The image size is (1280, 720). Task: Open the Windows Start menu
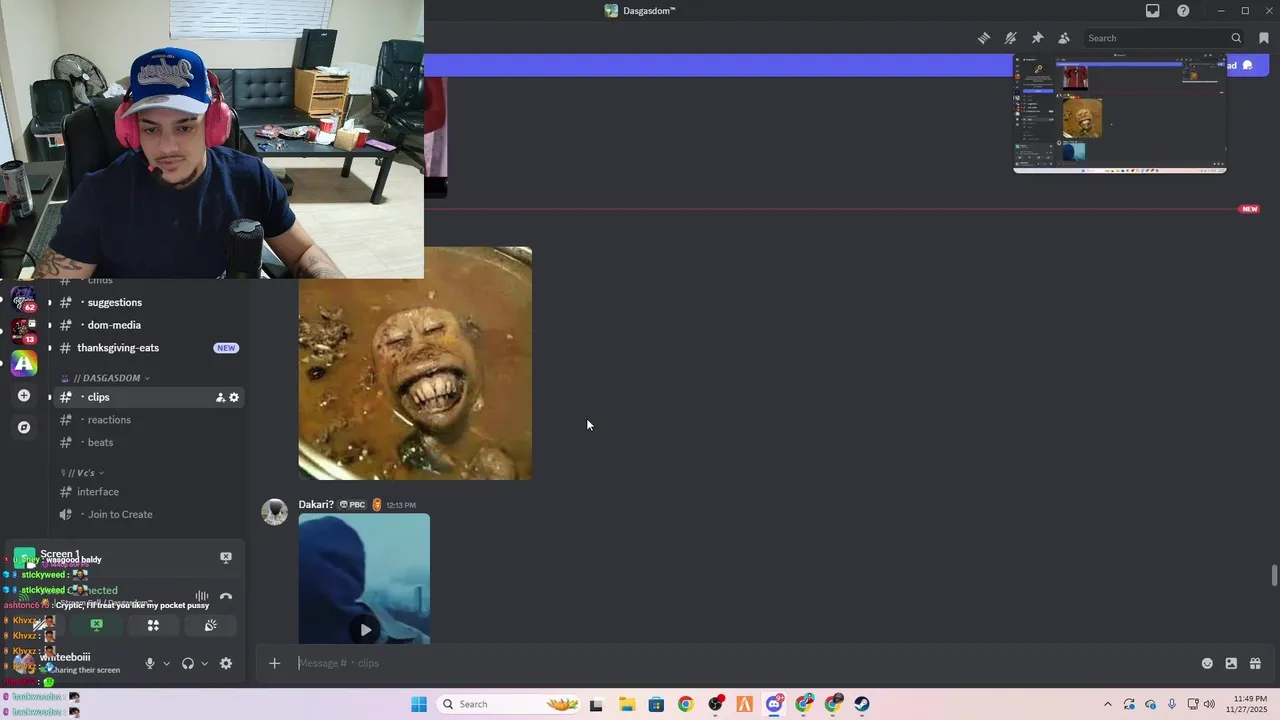[419, 704]
